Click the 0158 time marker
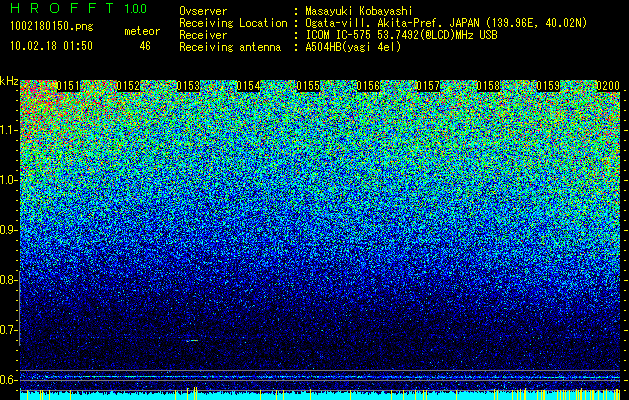The image size is (629, 400). pos(488,86)
